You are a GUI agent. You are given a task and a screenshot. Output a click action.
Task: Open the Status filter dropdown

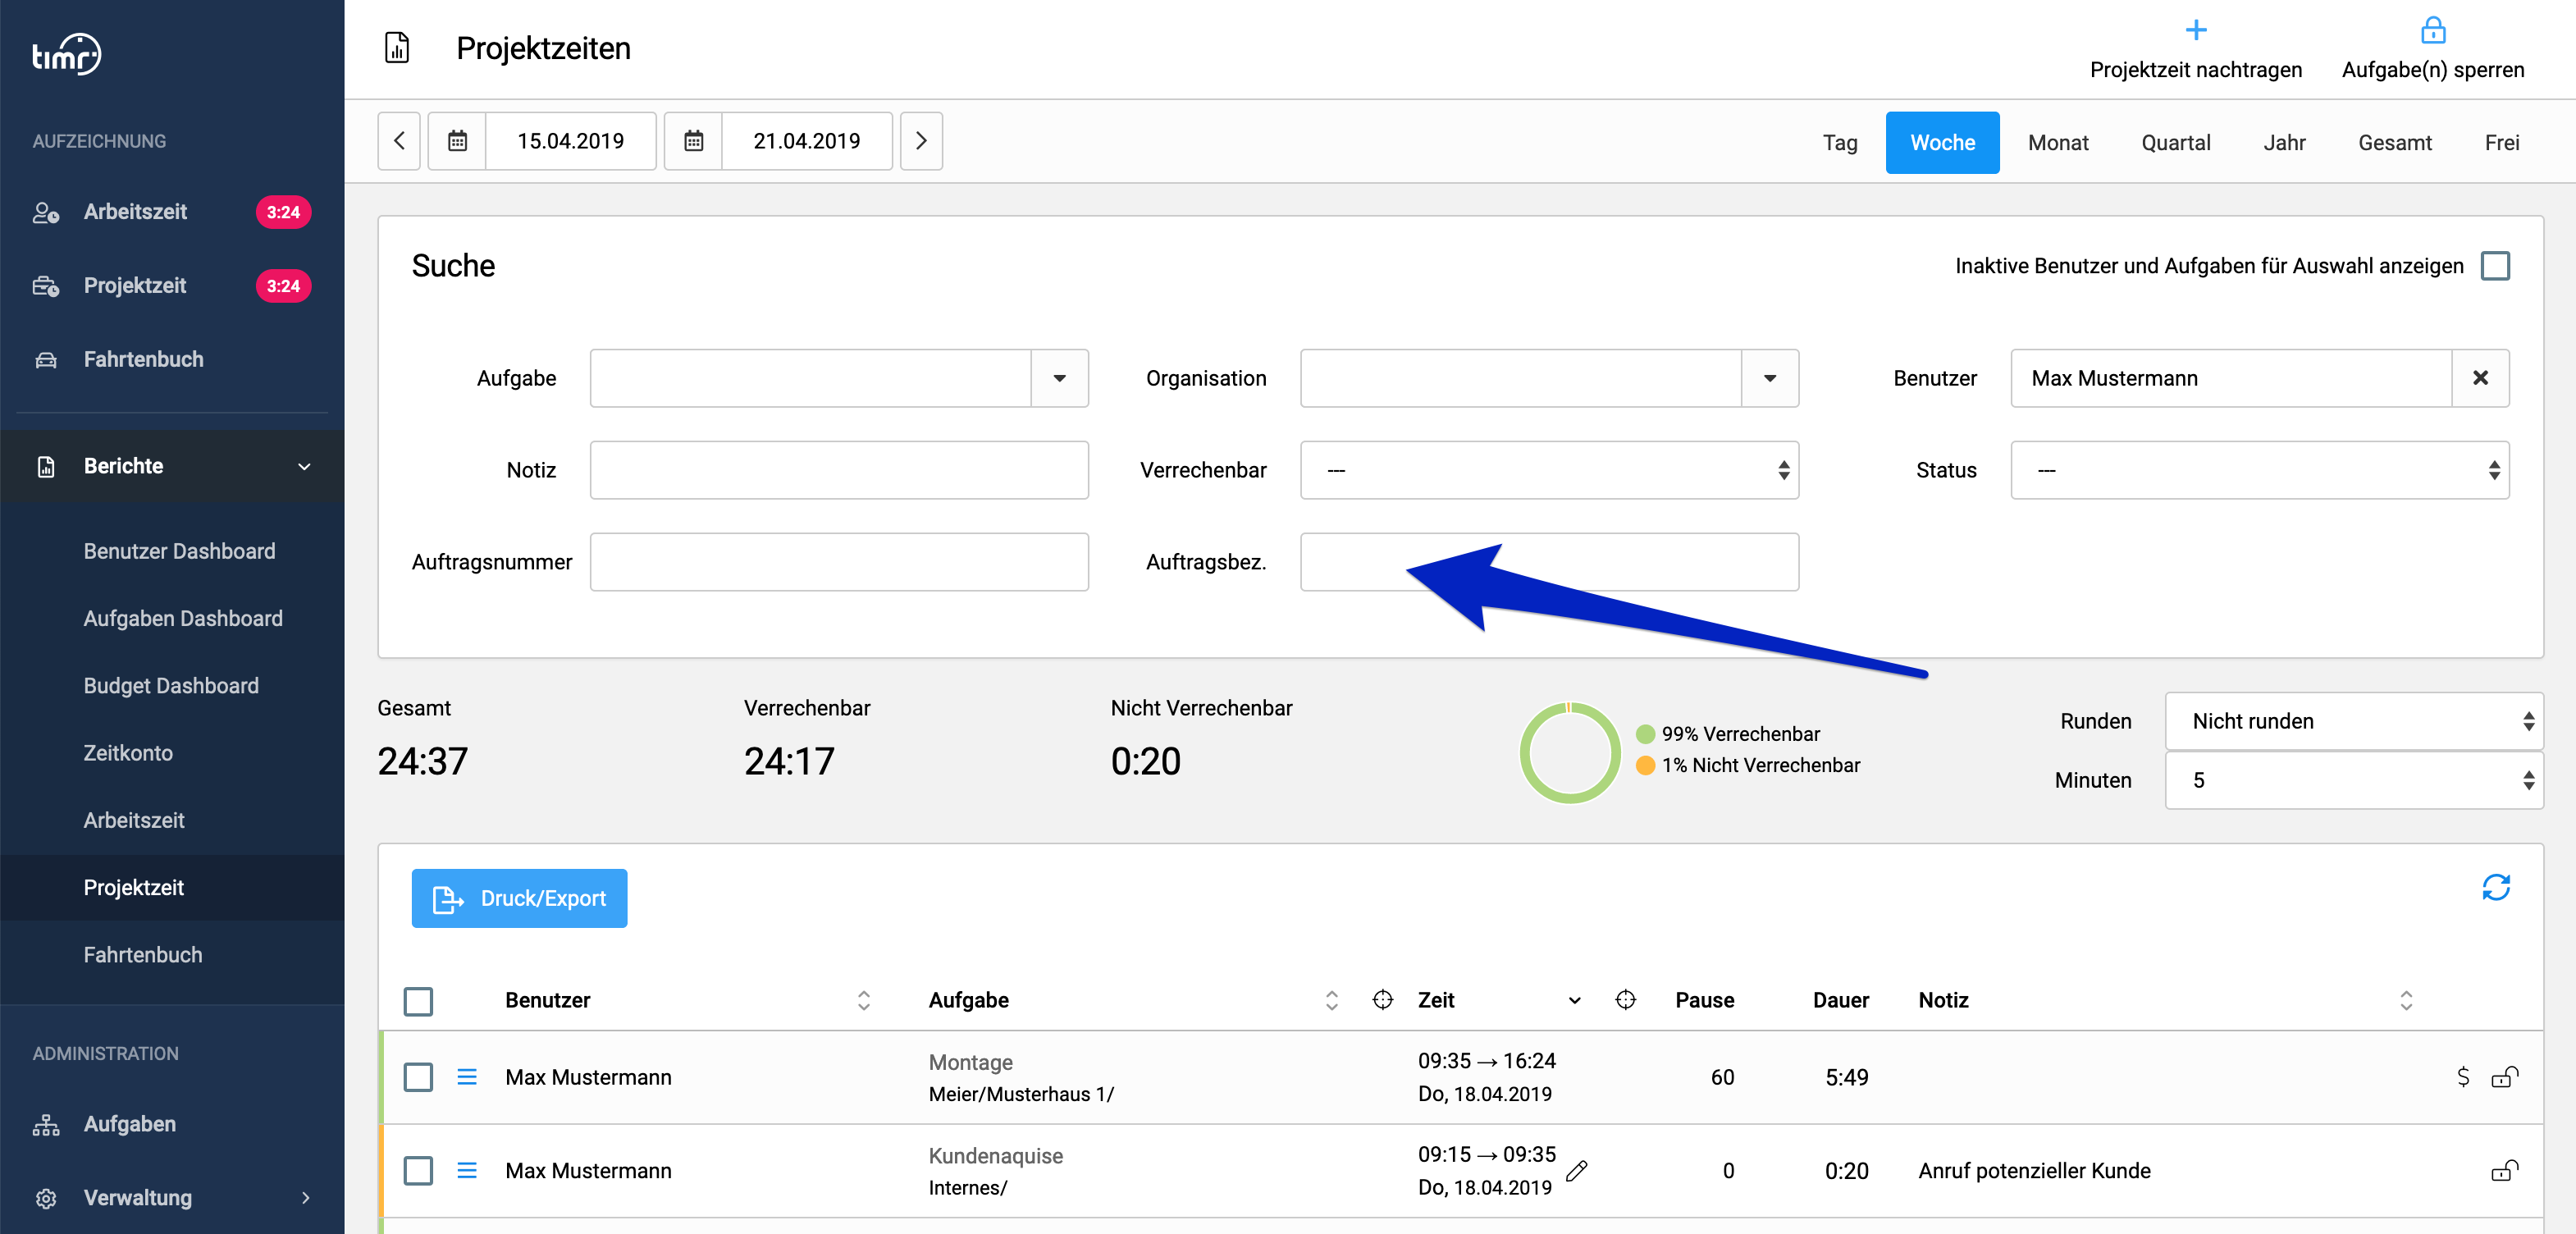pyautogui.click(x=2259, y=470)
